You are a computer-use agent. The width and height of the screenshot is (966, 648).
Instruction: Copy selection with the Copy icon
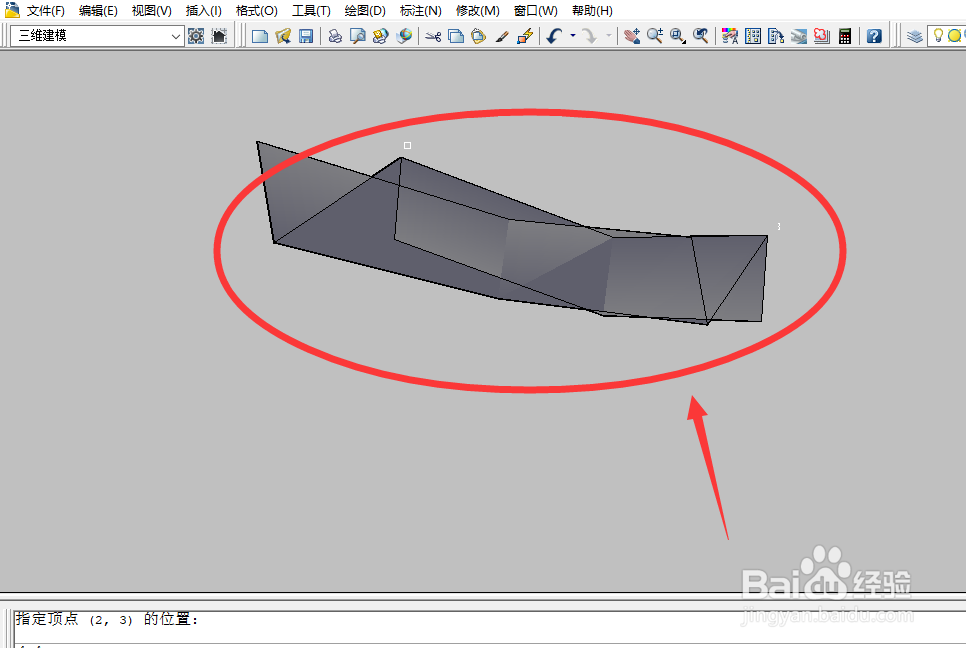(456, 36)
